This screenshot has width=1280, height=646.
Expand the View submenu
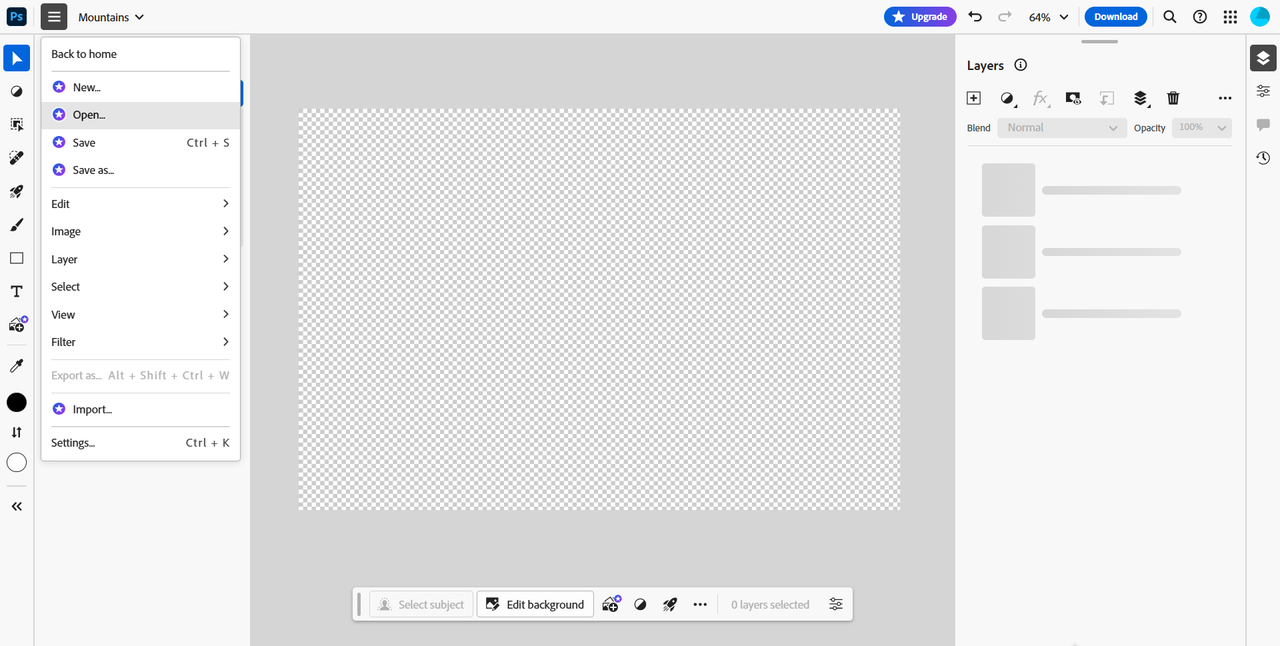pyautogui.click(x=141, y=314)
